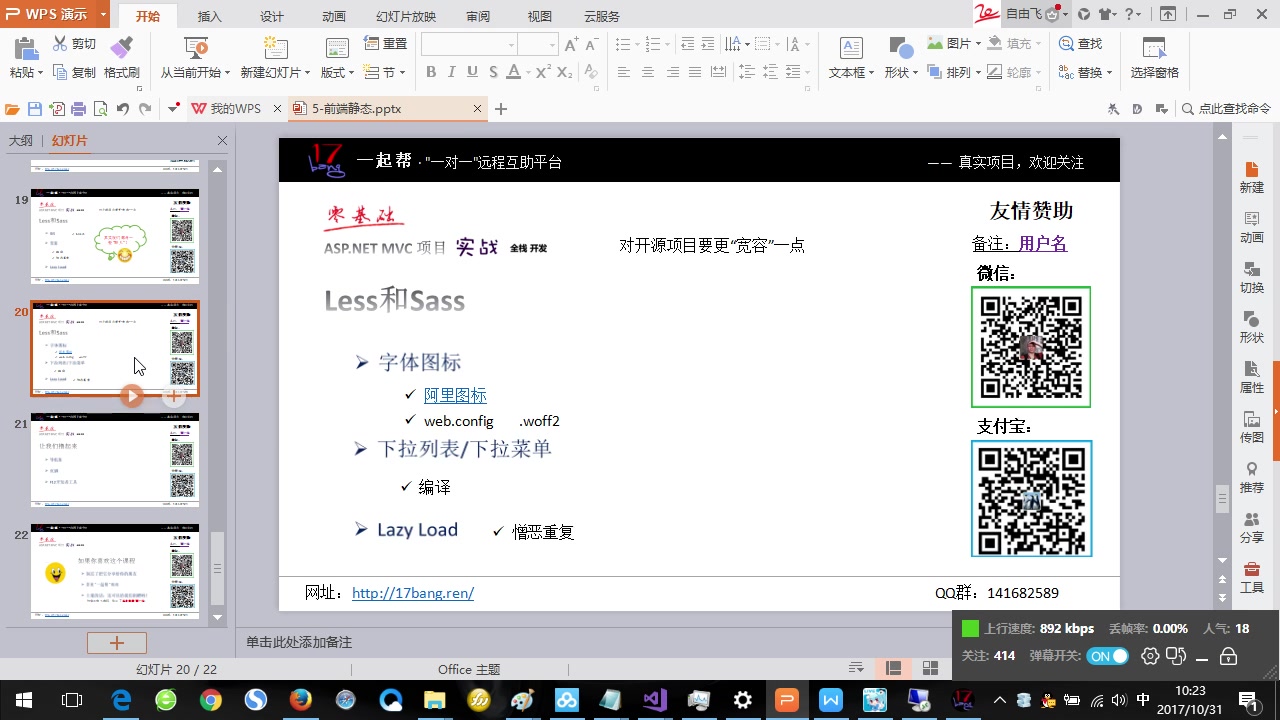This screenshot has width=1280, height=720.
Task: Search commands in 点此查找命令 box
Action: tap(1227, 109)
